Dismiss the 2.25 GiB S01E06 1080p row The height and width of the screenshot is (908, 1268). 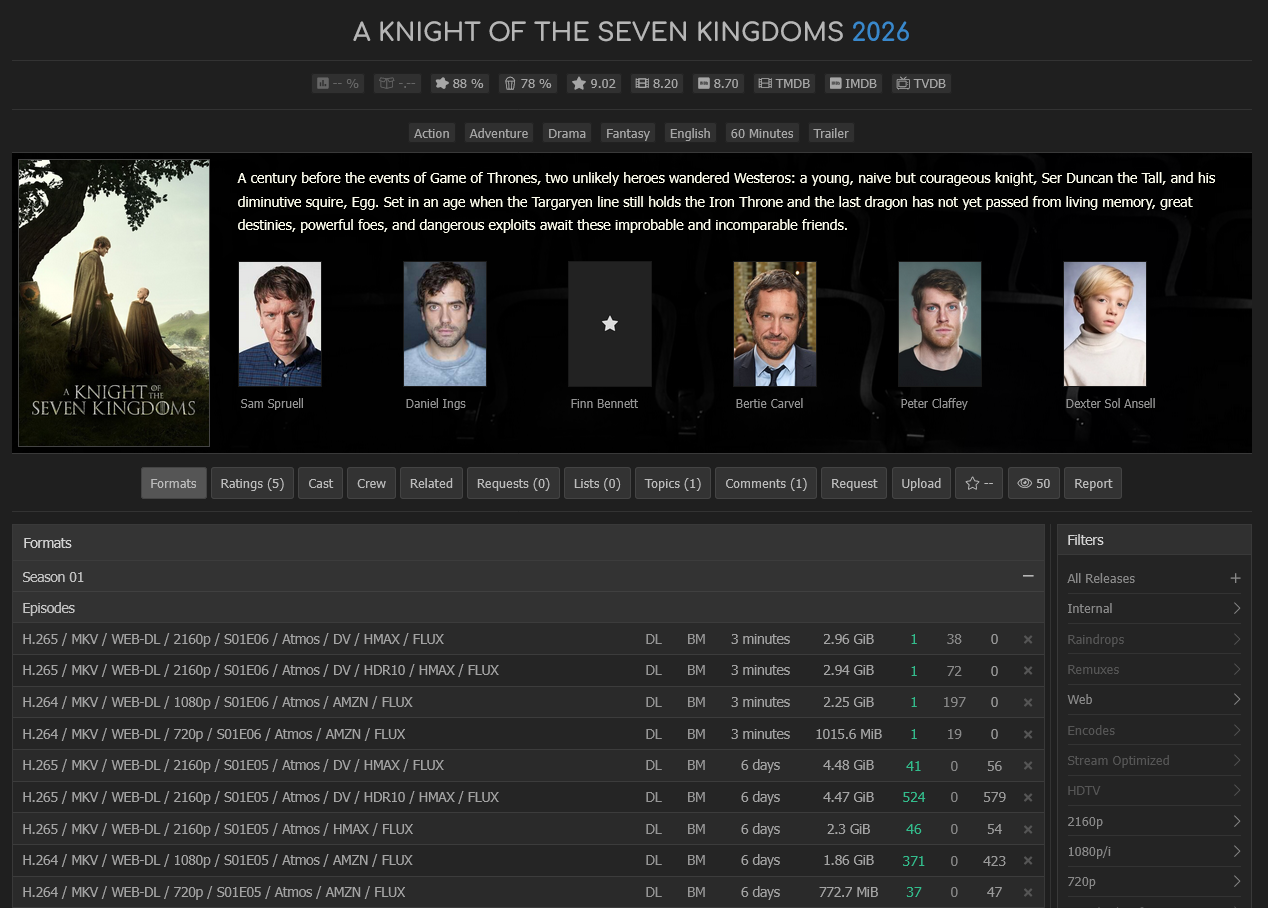[1027, 702]
